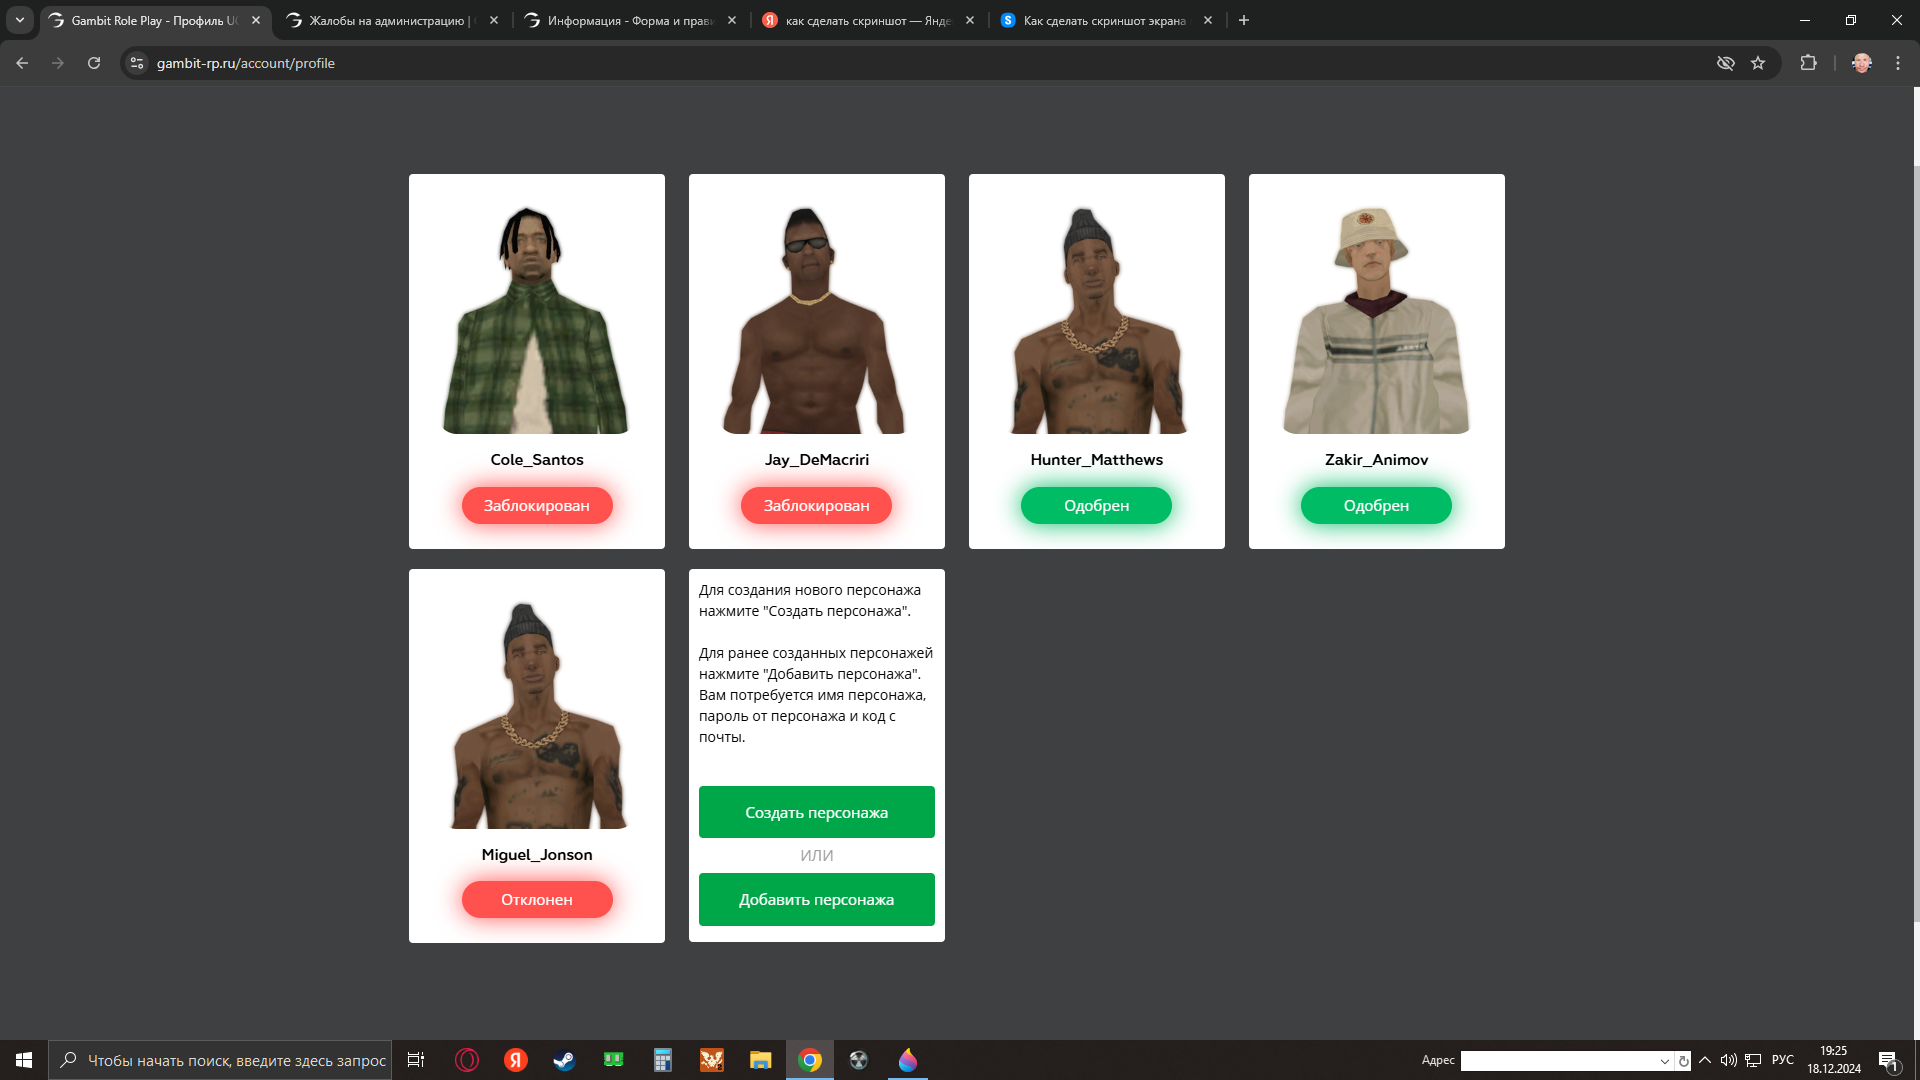Expand the taskbar Address dropdown
The height and width of the screenshot is (1080, 1920).
1664,1061
